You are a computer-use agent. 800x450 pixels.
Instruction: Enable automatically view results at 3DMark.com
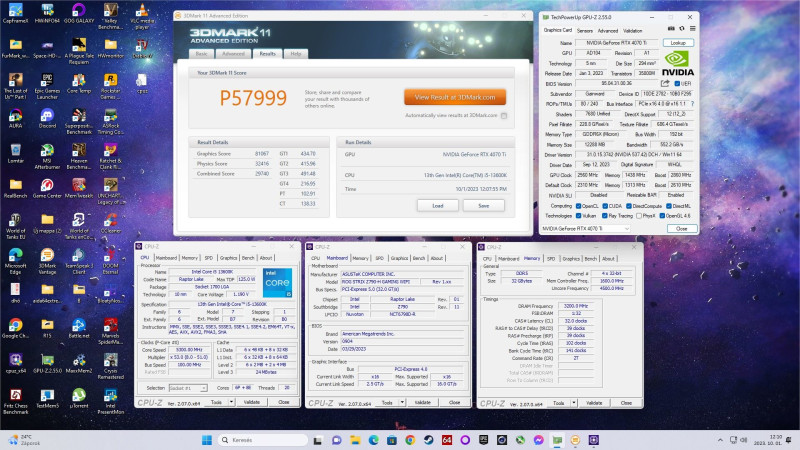point(504,116)
